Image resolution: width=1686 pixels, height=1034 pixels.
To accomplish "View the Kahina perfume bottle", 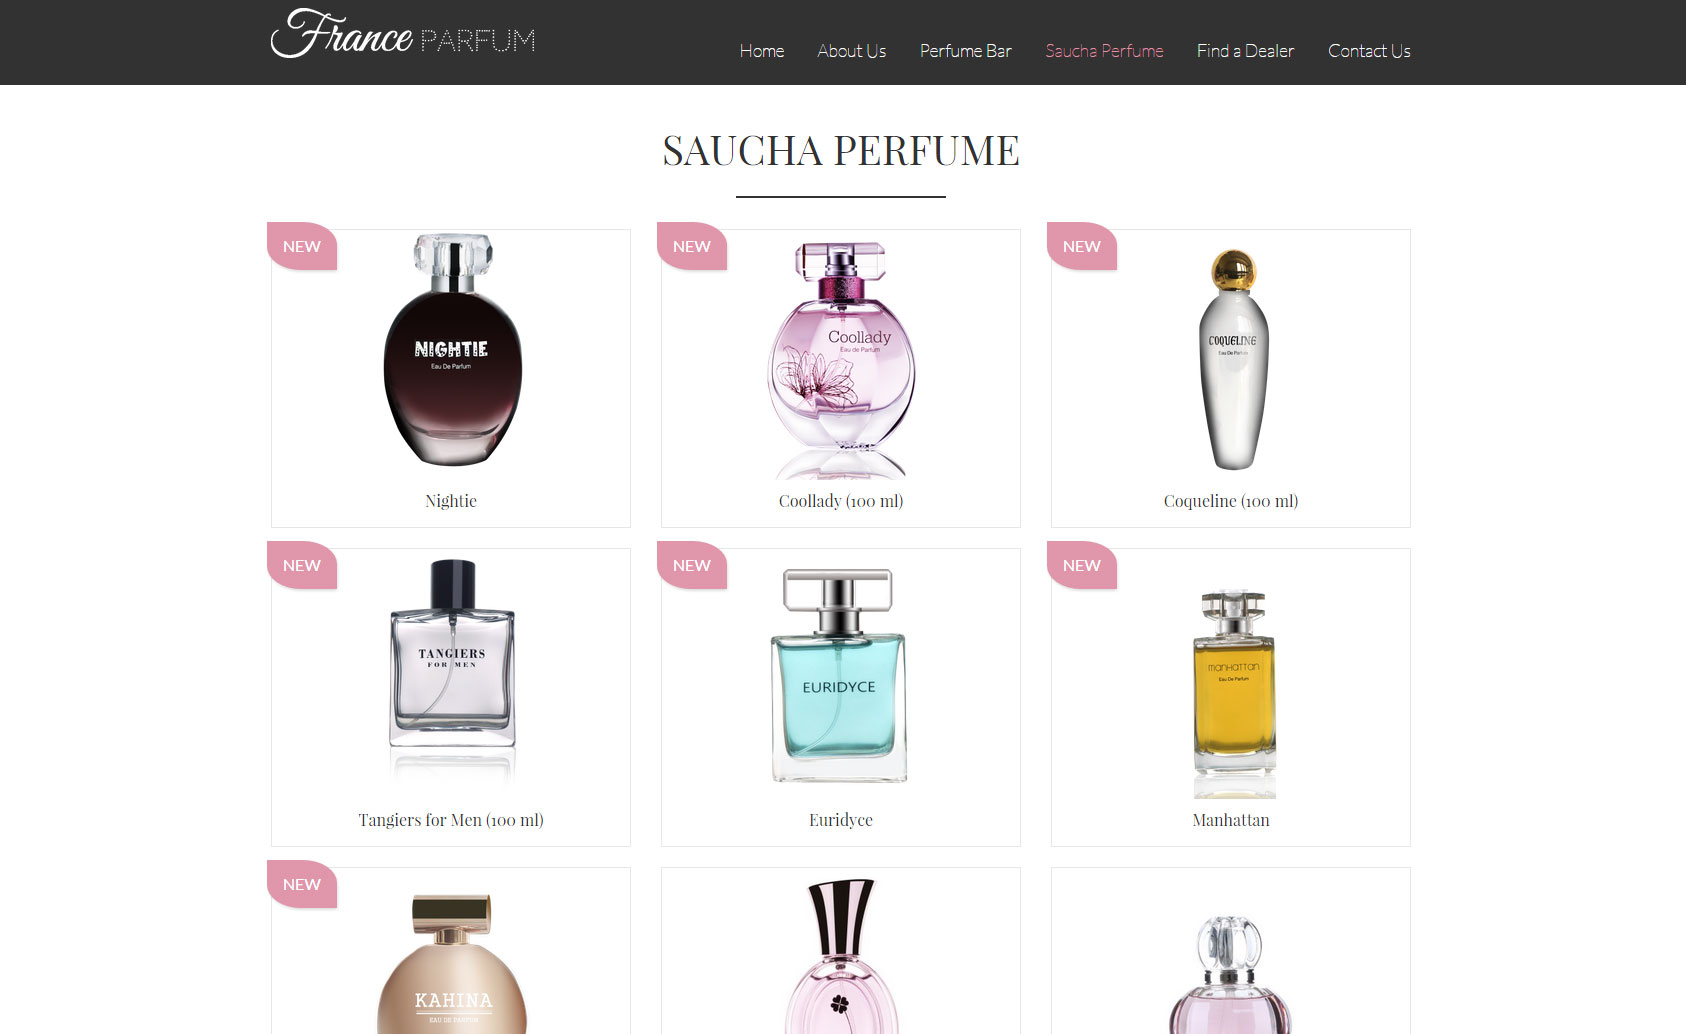I will point(452,964).
